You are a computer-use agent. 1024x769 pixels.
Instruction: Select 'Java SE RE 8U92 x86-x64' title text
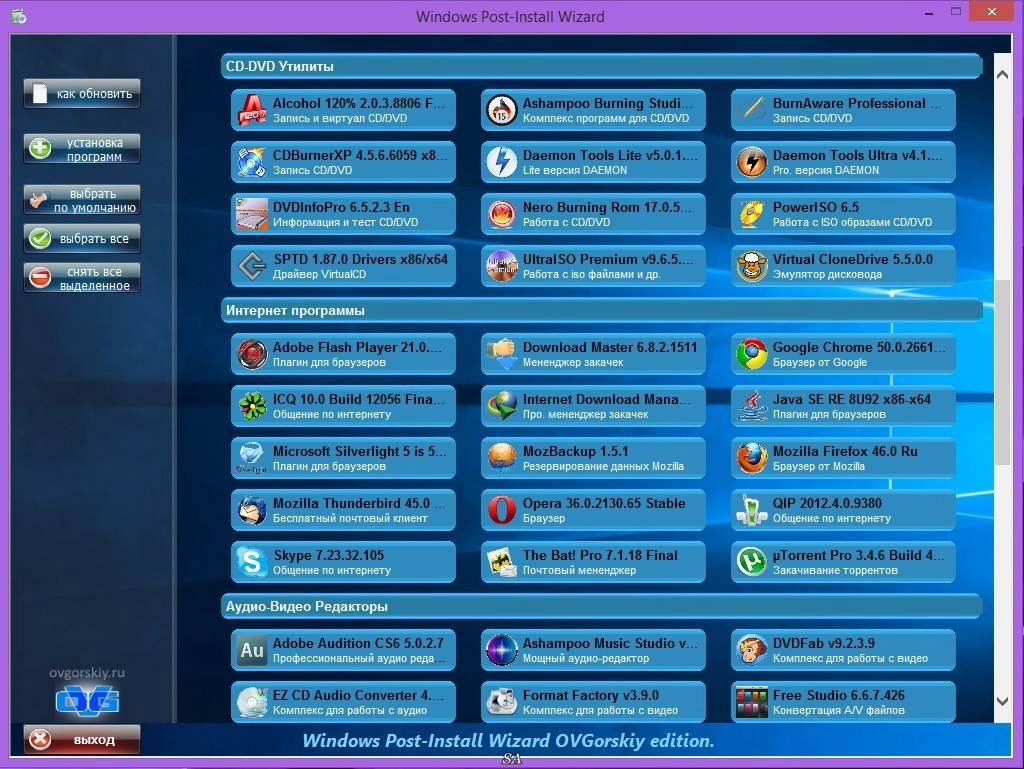(852, 399)
